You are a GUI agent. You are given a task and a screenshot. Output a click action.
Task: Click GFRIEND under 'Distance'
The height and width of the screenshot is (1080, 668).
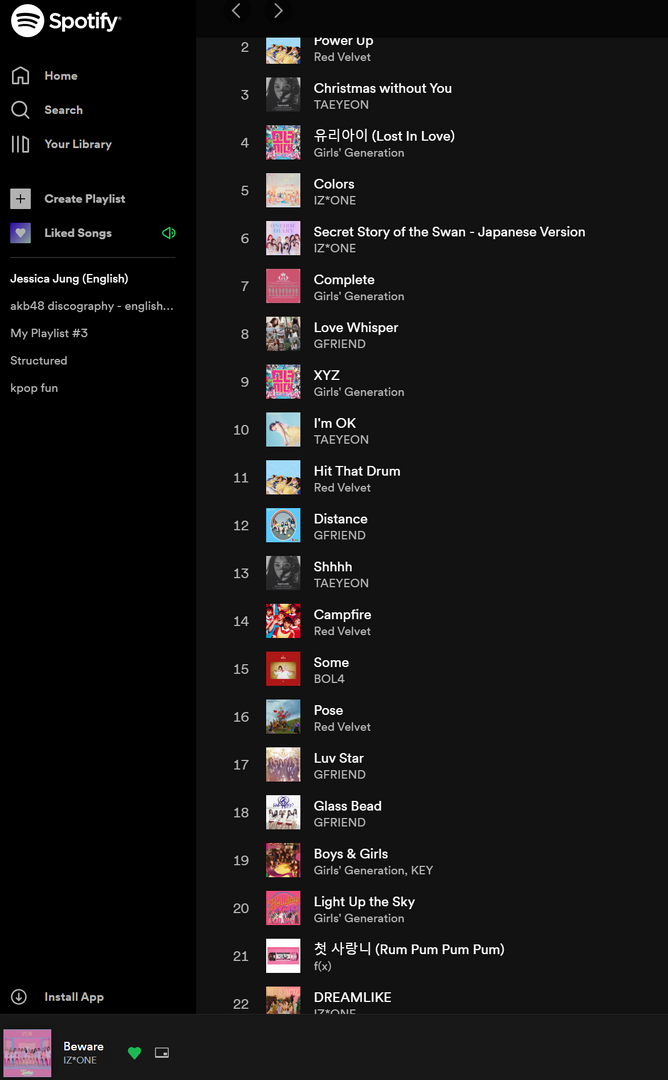point(340,535)
